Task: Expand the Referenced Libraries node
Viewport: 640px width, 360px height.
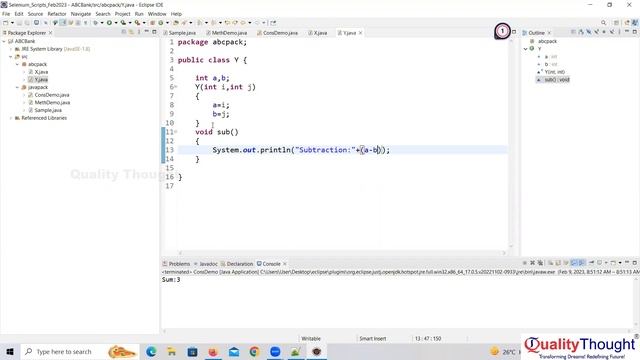Action: pos(11,118)
